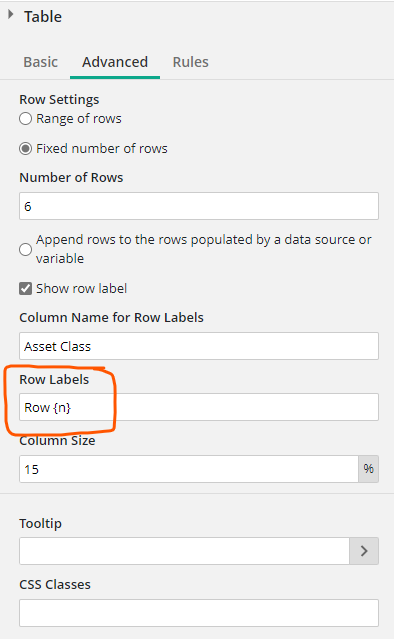Click the Table section title
The width and height of the screenshot is (394, 639).
click(43, 17)
